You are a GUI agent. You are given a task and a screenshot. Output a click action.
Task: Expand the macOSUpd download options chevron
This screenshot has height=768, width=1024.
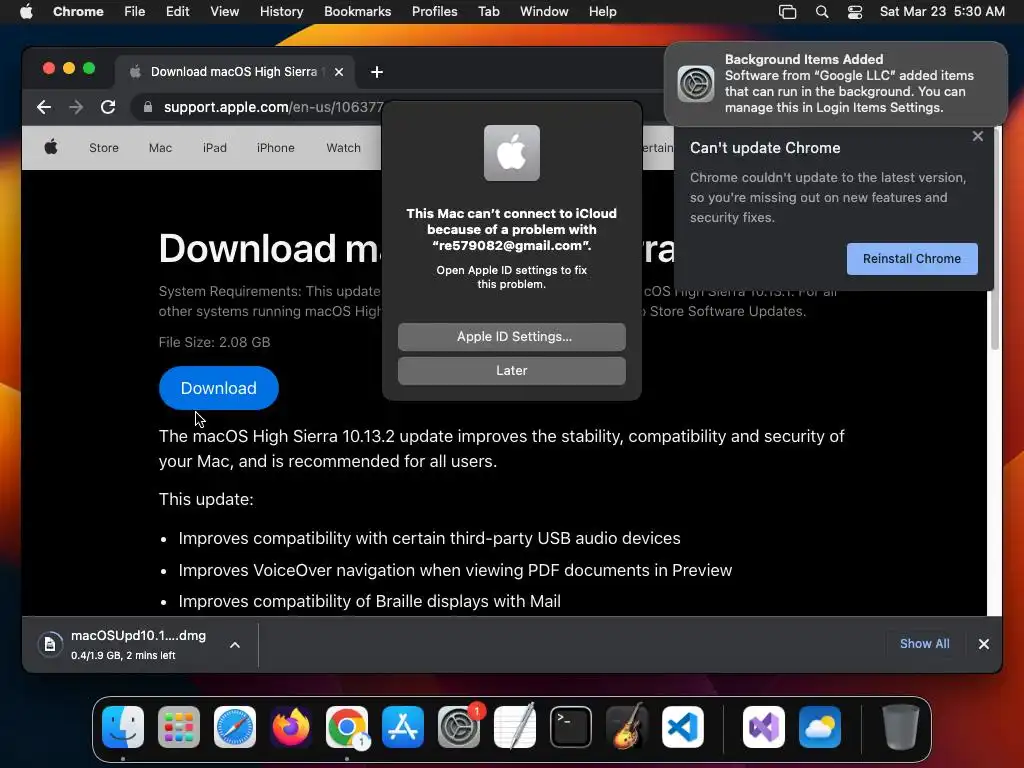click(x=235, y=645)
